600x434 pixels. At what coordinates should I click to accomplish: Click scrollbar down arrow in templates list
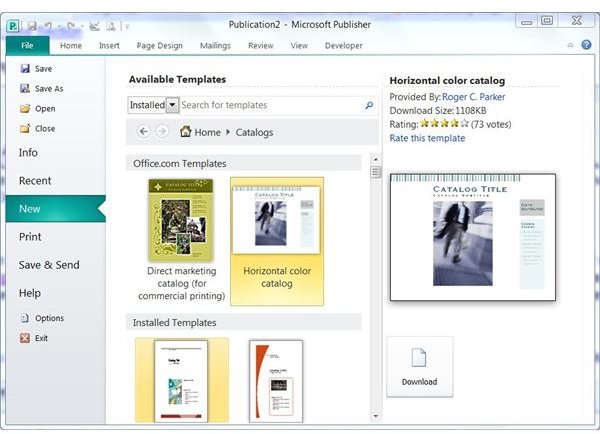point(376,416)
